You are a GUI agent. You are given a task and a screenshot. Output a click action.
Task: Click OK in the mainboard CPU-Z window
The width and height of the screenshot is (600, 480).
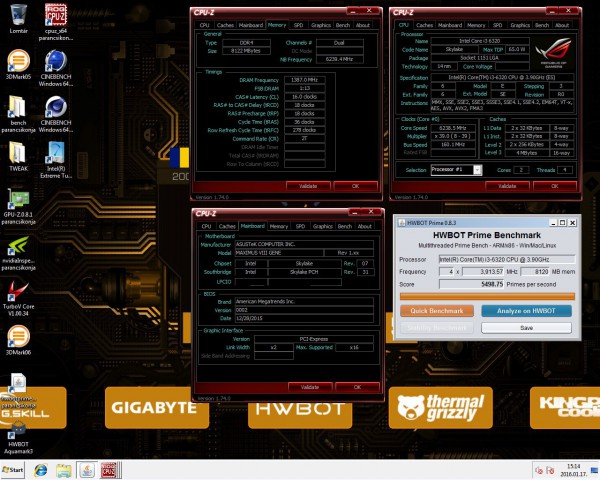click(x=357, y=387)
